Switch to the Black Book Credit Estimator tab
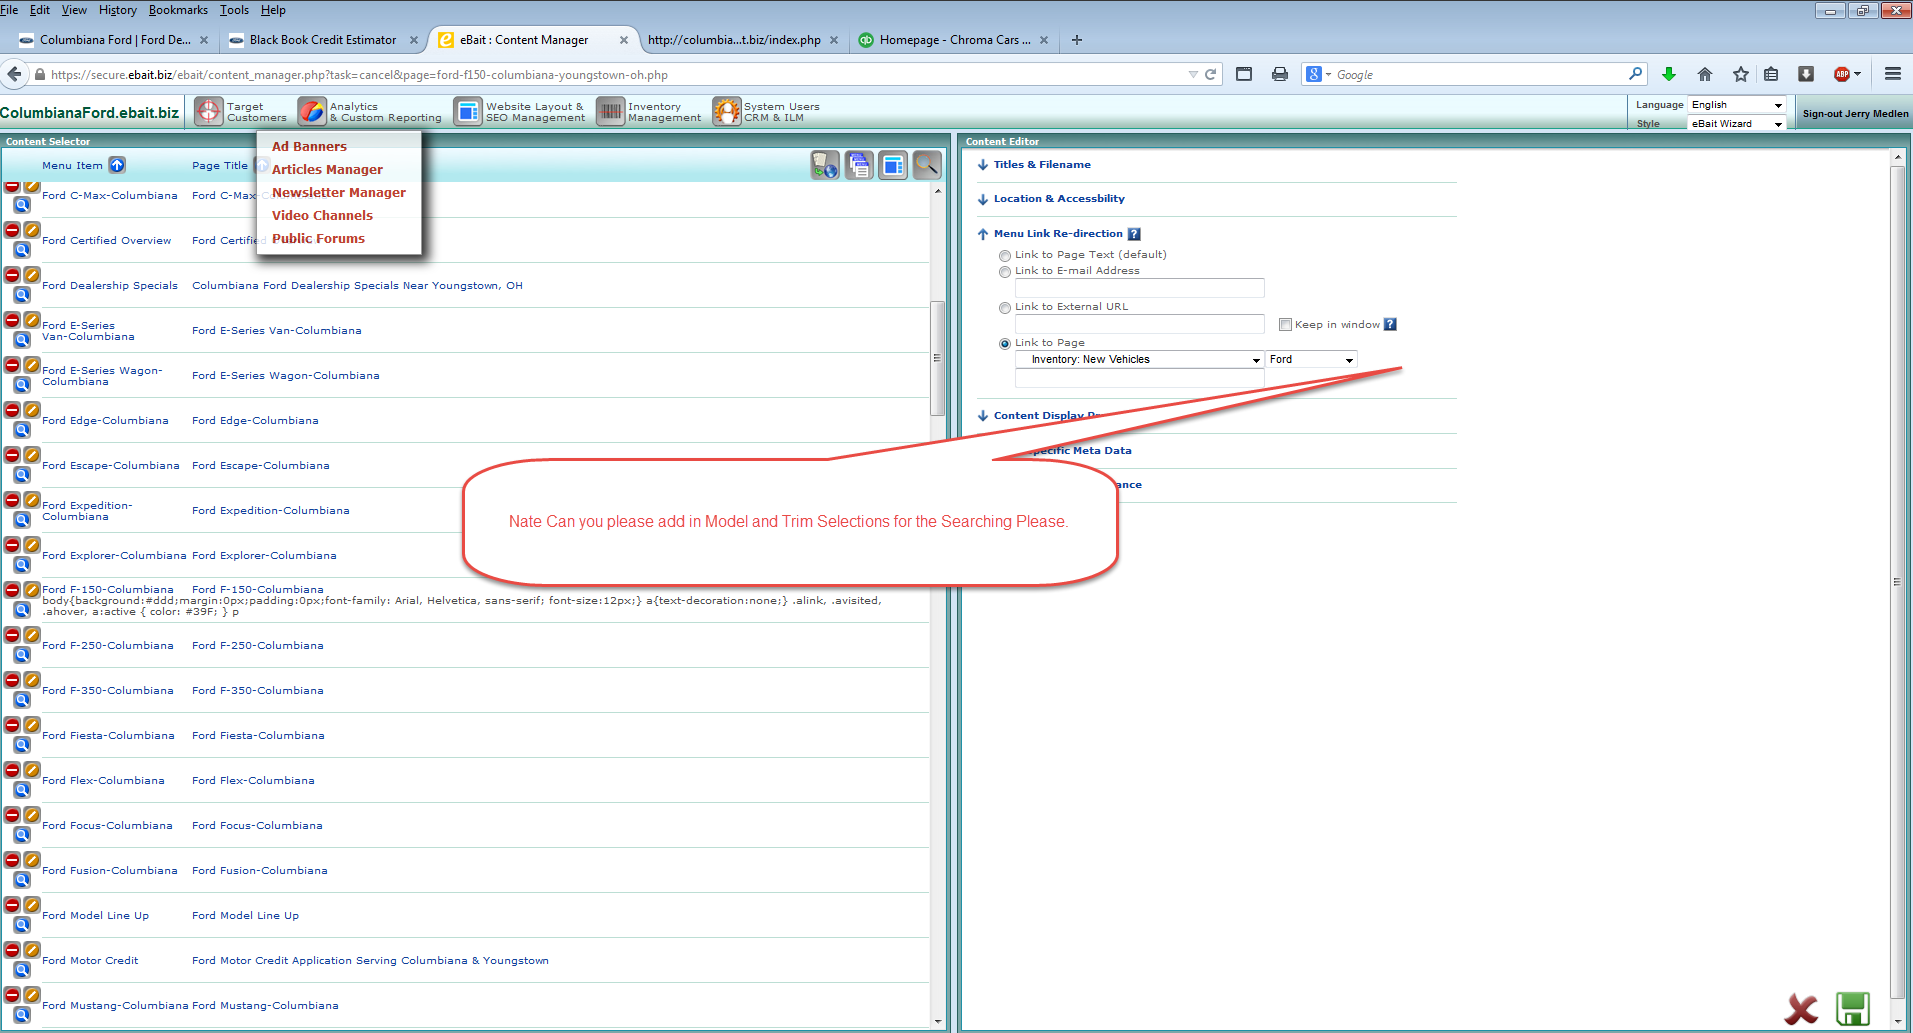 [x=322, y=40]
